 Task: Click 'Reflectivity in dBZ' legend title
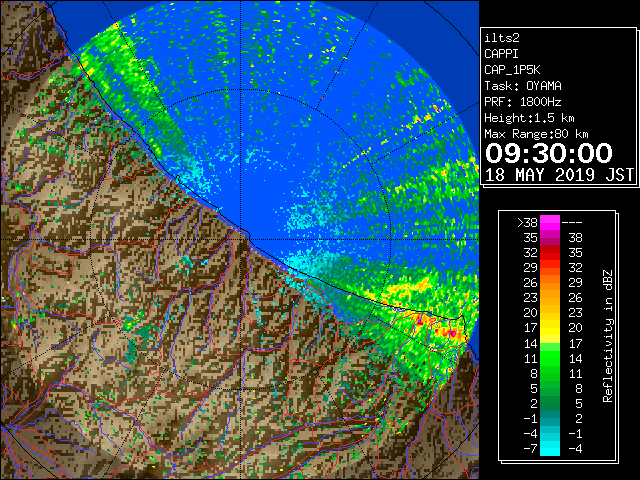click(x=608, y=336)
